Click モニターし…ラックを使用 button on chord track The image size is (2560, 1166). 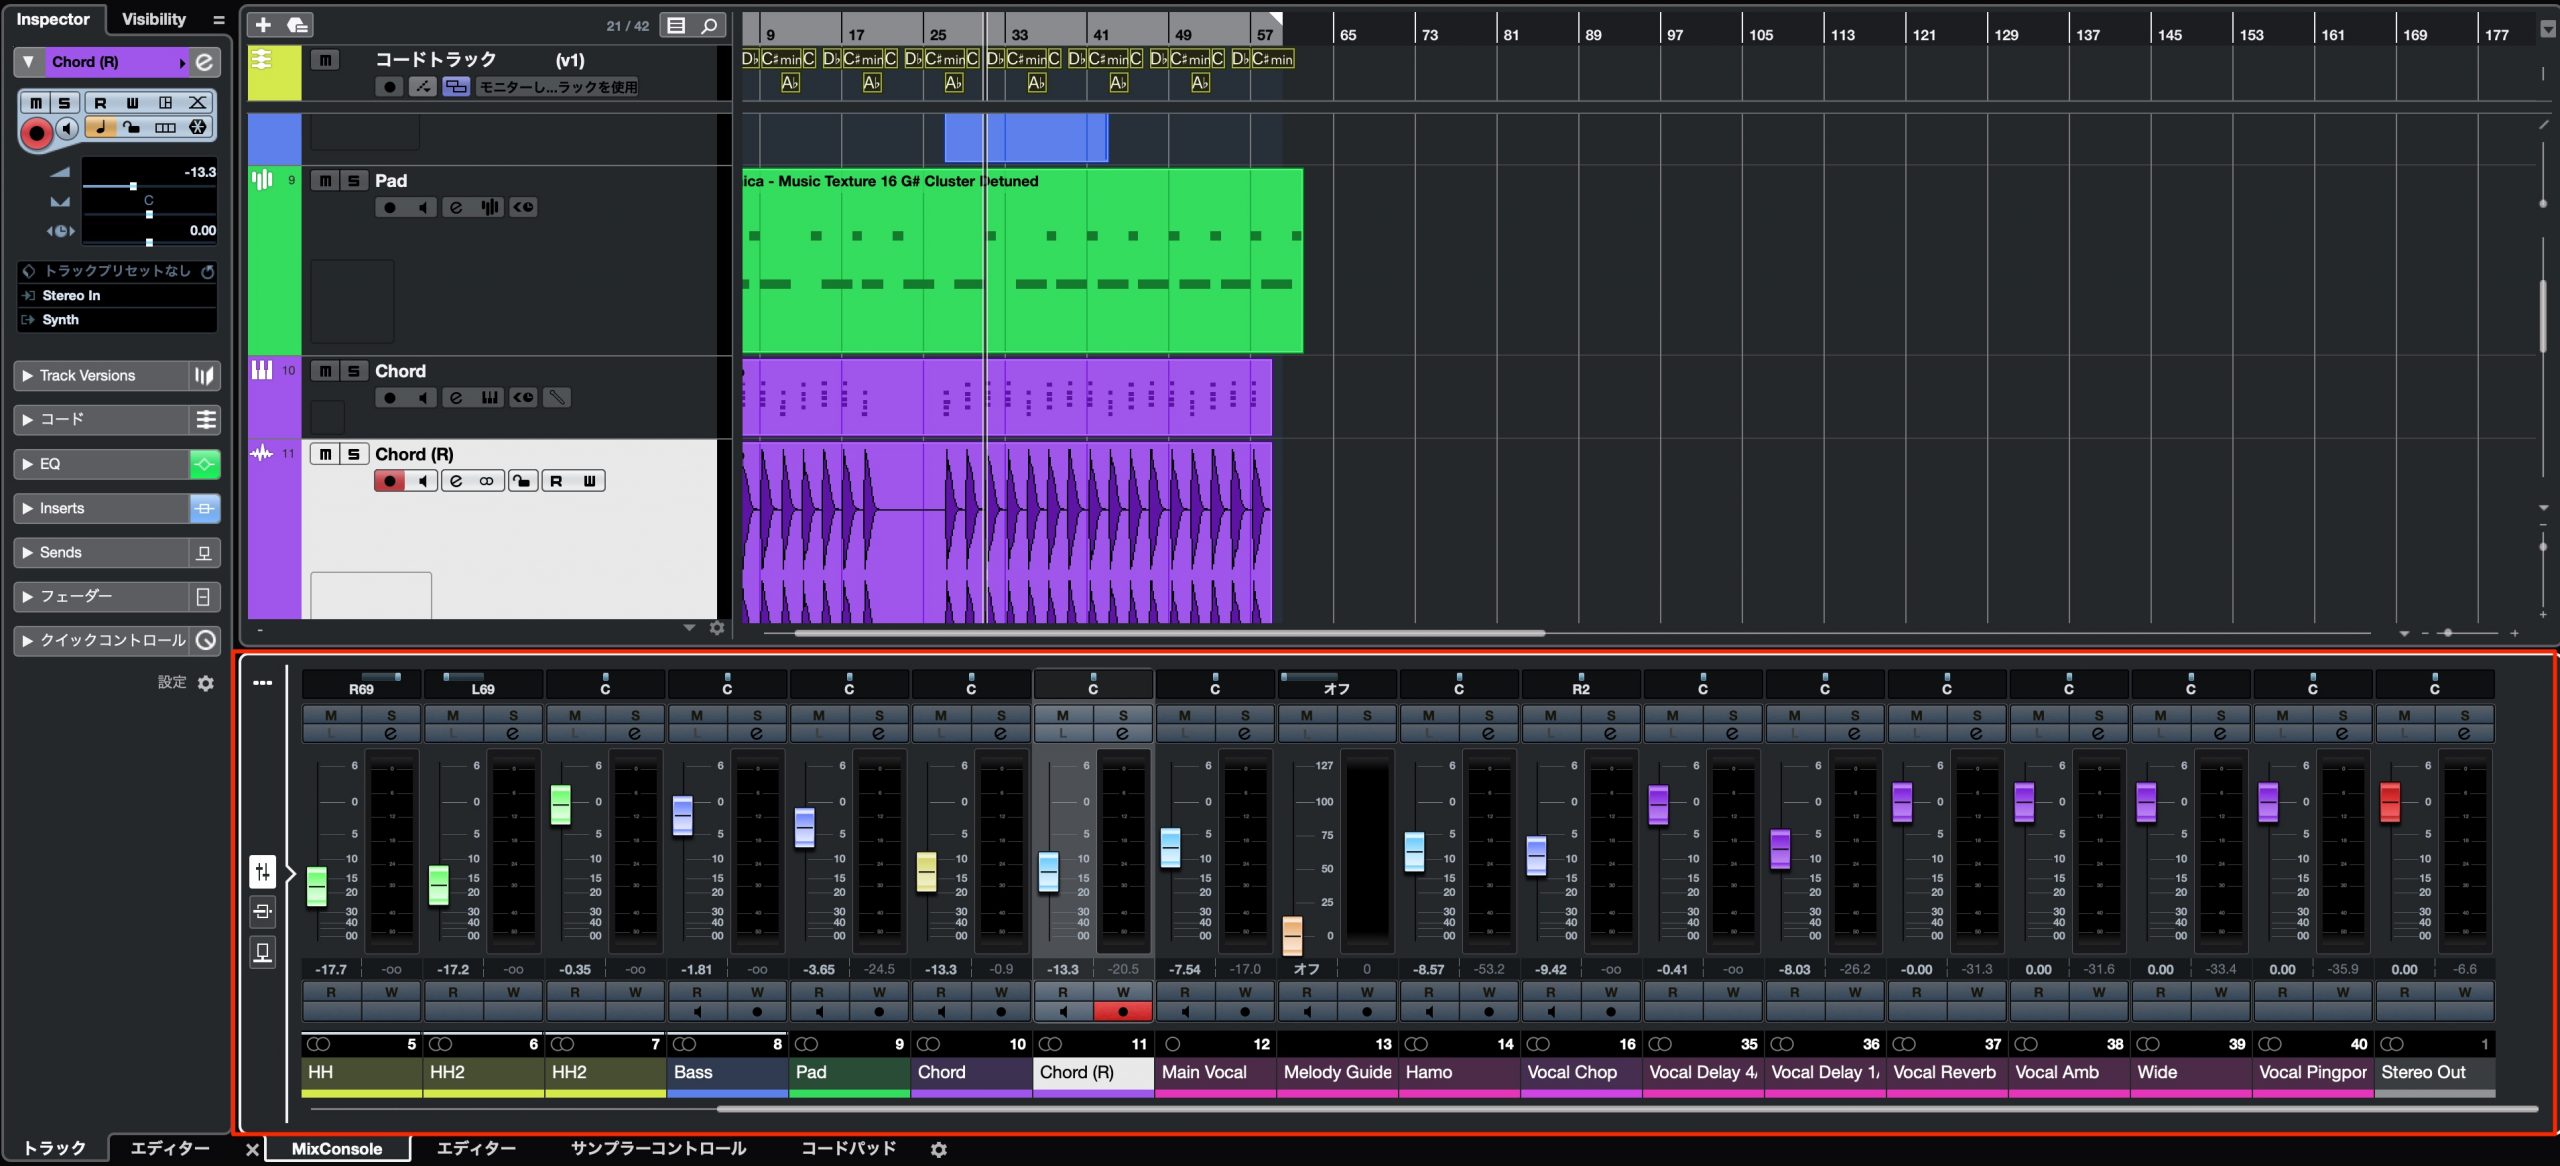558,87
